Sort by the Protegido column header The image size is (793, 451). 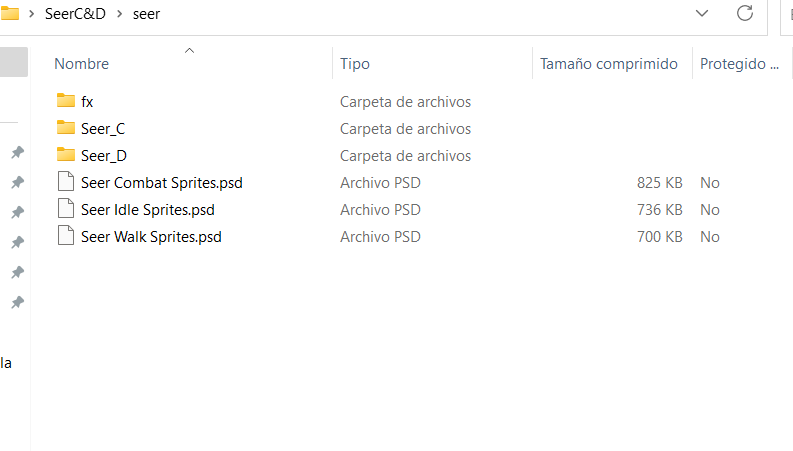click(x=739, y=64)
